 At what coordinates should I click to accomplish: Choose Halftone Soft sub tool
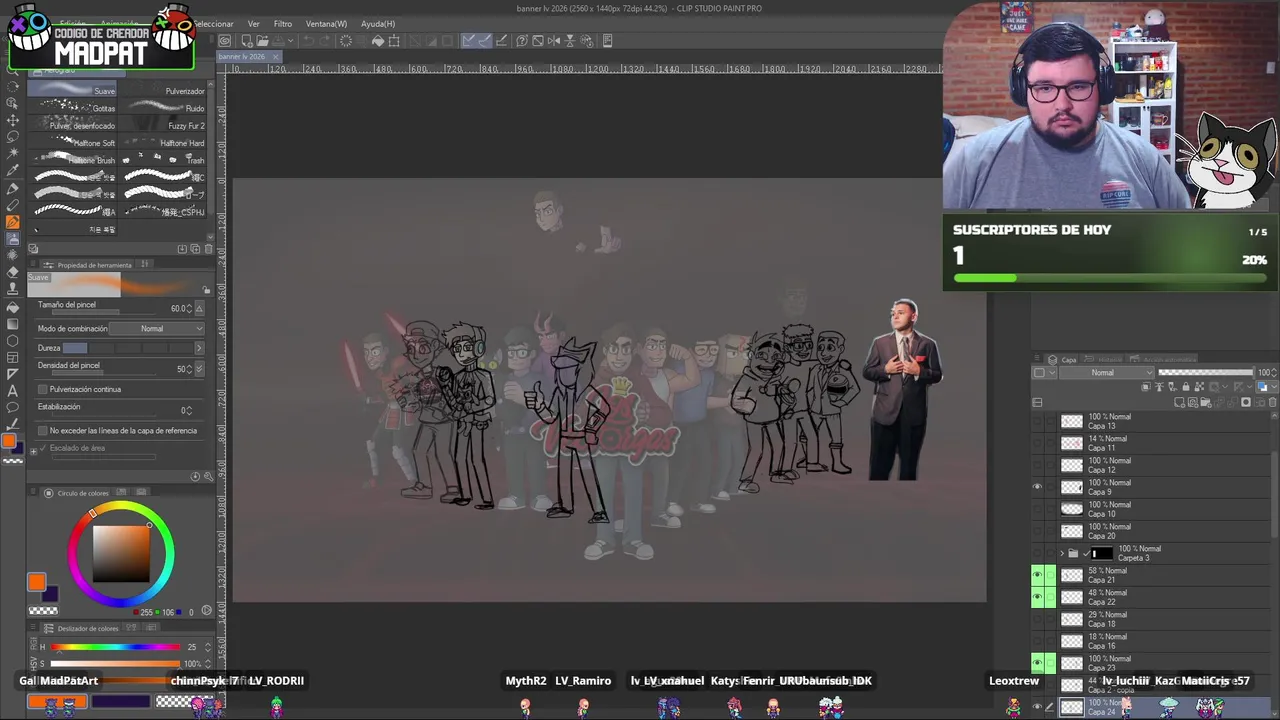pyautogui.click(x=74, y=142)
